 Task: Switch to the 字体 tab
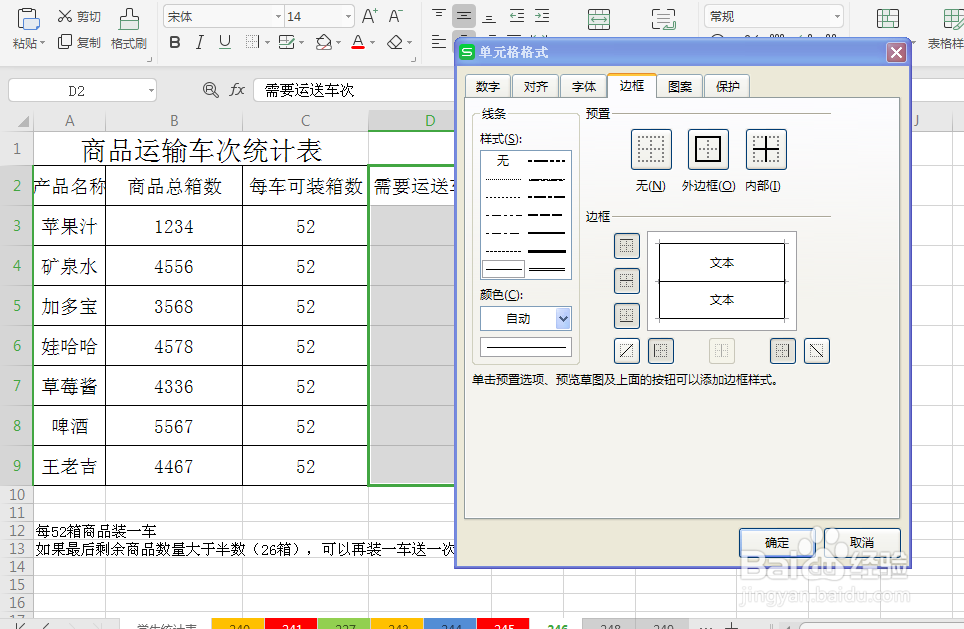pos(583,87)
